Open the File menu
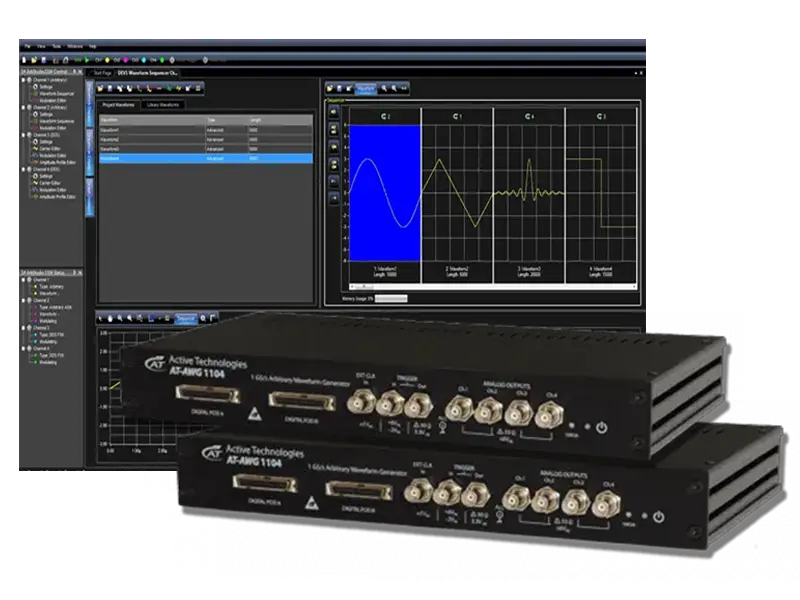Screen dimensions: 800x600 28,46
